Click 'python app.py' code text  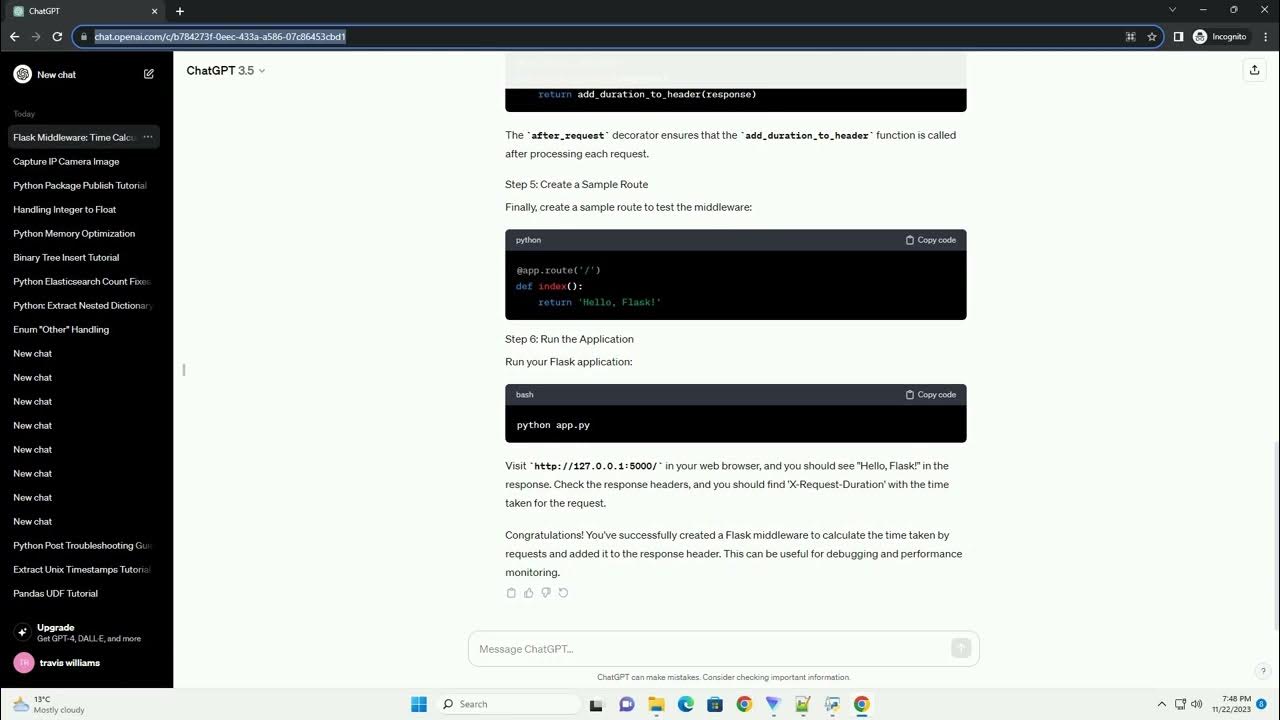553,425
